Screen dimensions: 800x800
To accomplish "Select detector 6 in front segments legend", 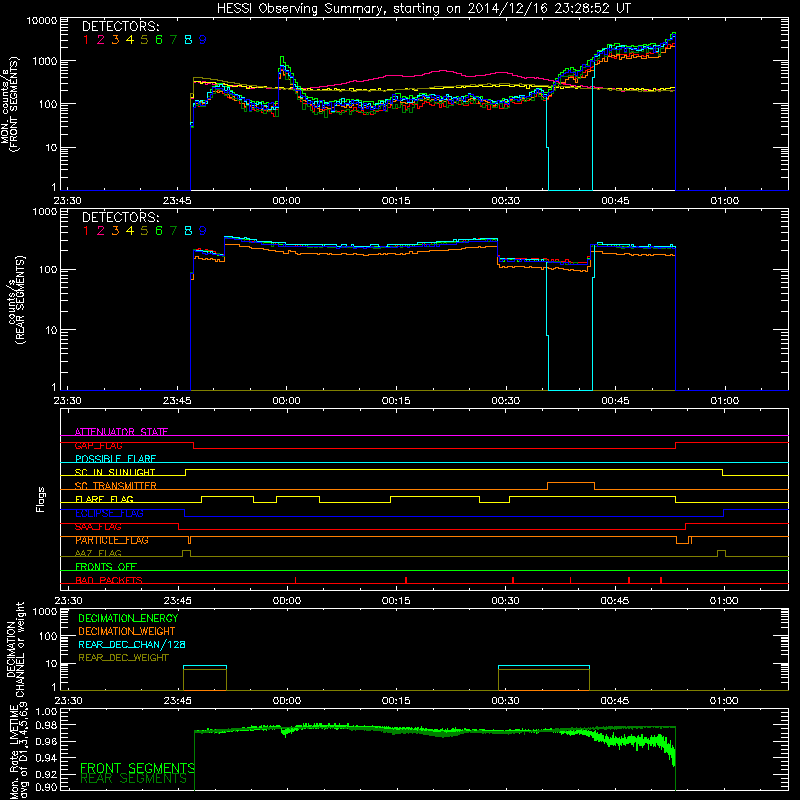I will [159, 40].
